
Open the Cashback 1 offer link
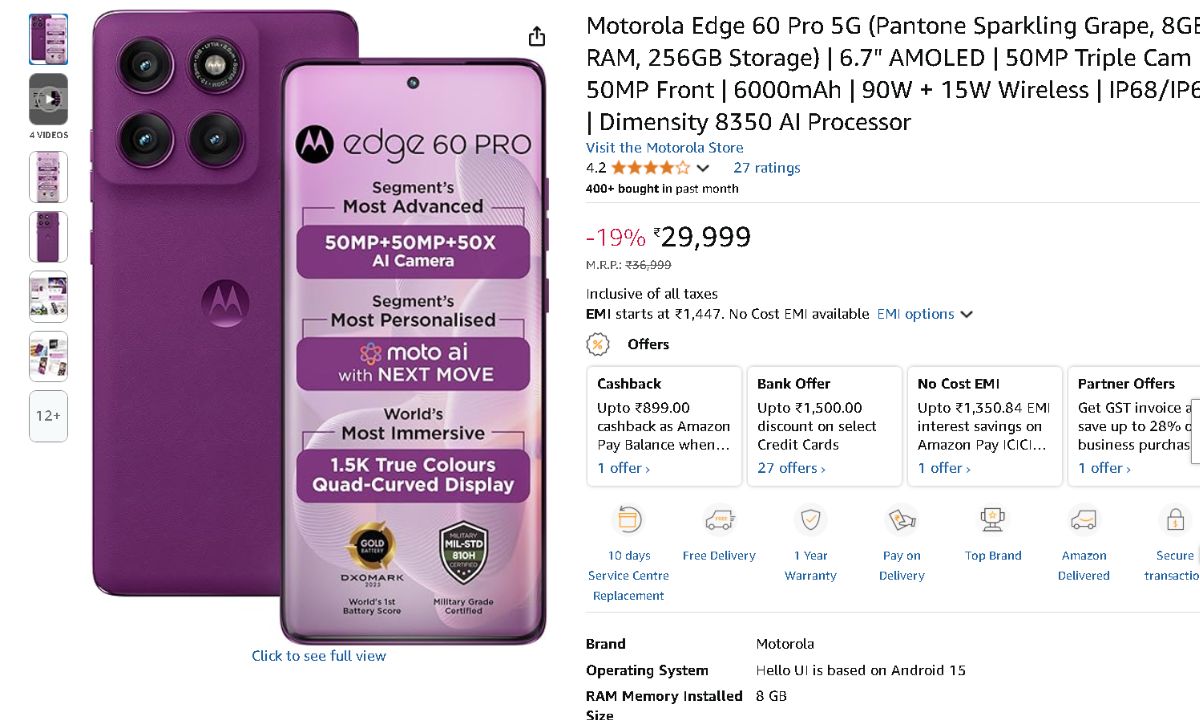click(623, 468)
